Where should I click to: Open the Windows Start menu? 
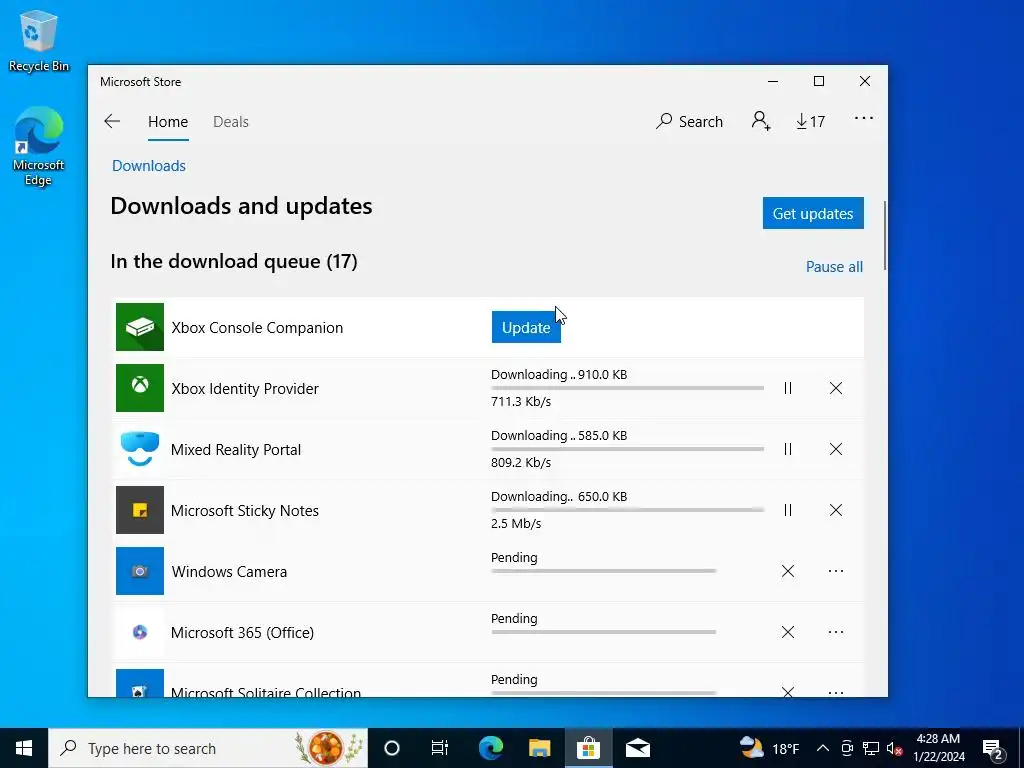click(x=24, y=748)
